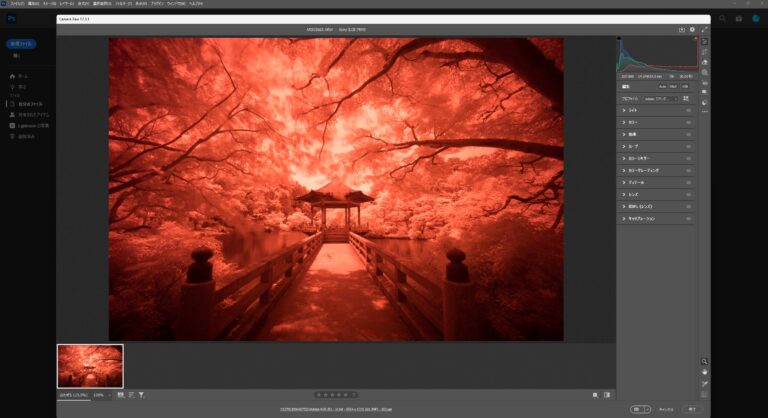Screen dimensions: 768x418
Task: Open Camera Raw settings gear icon
Action: tap(692, 29)
